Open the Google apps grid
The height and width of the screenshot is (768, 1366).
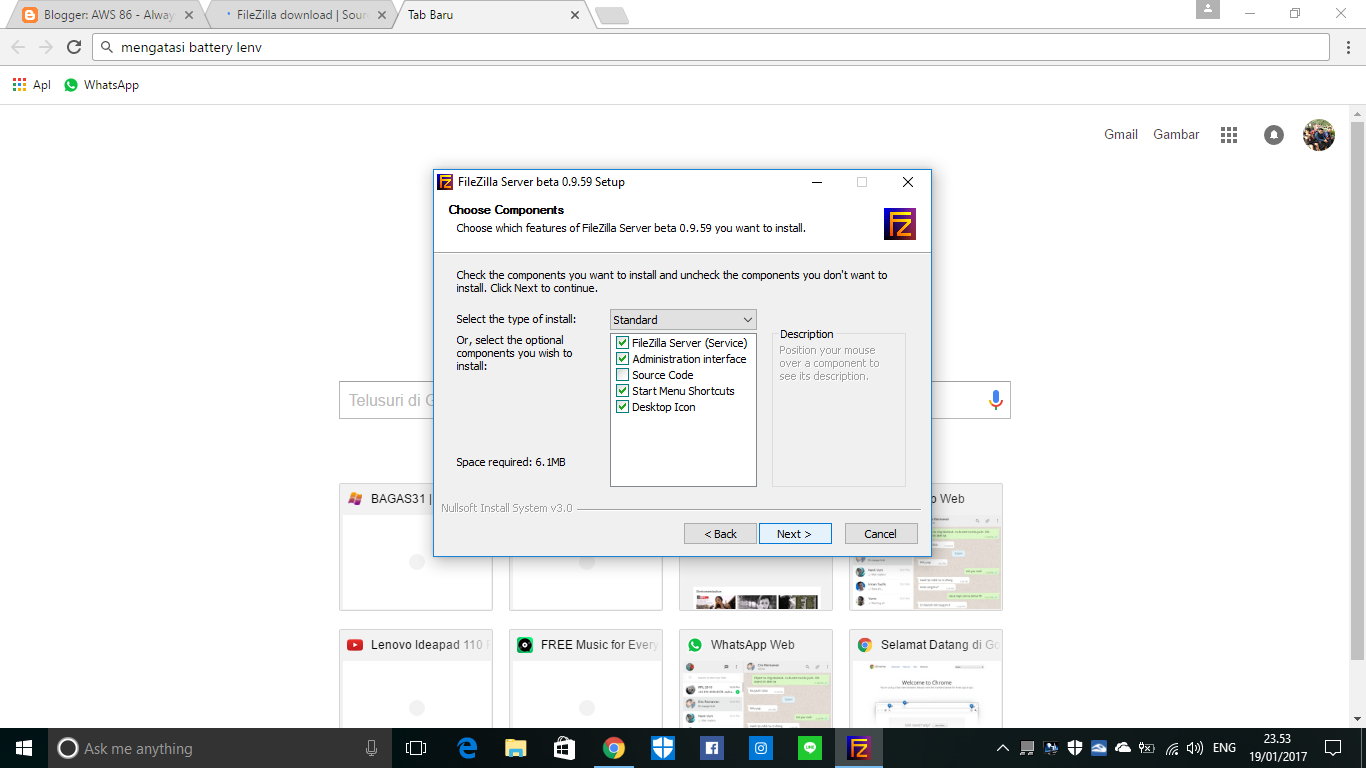pos(1229,135)
